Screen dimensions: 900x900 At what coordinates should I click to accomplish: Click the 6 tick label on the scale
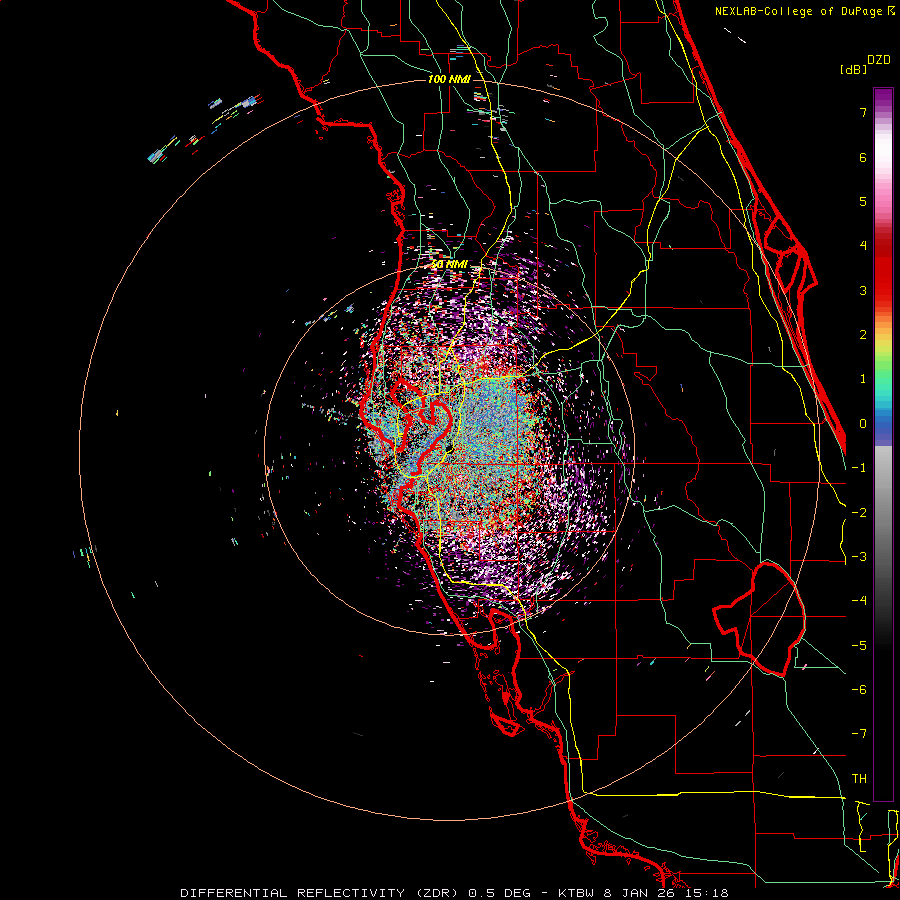coord(863,157)
